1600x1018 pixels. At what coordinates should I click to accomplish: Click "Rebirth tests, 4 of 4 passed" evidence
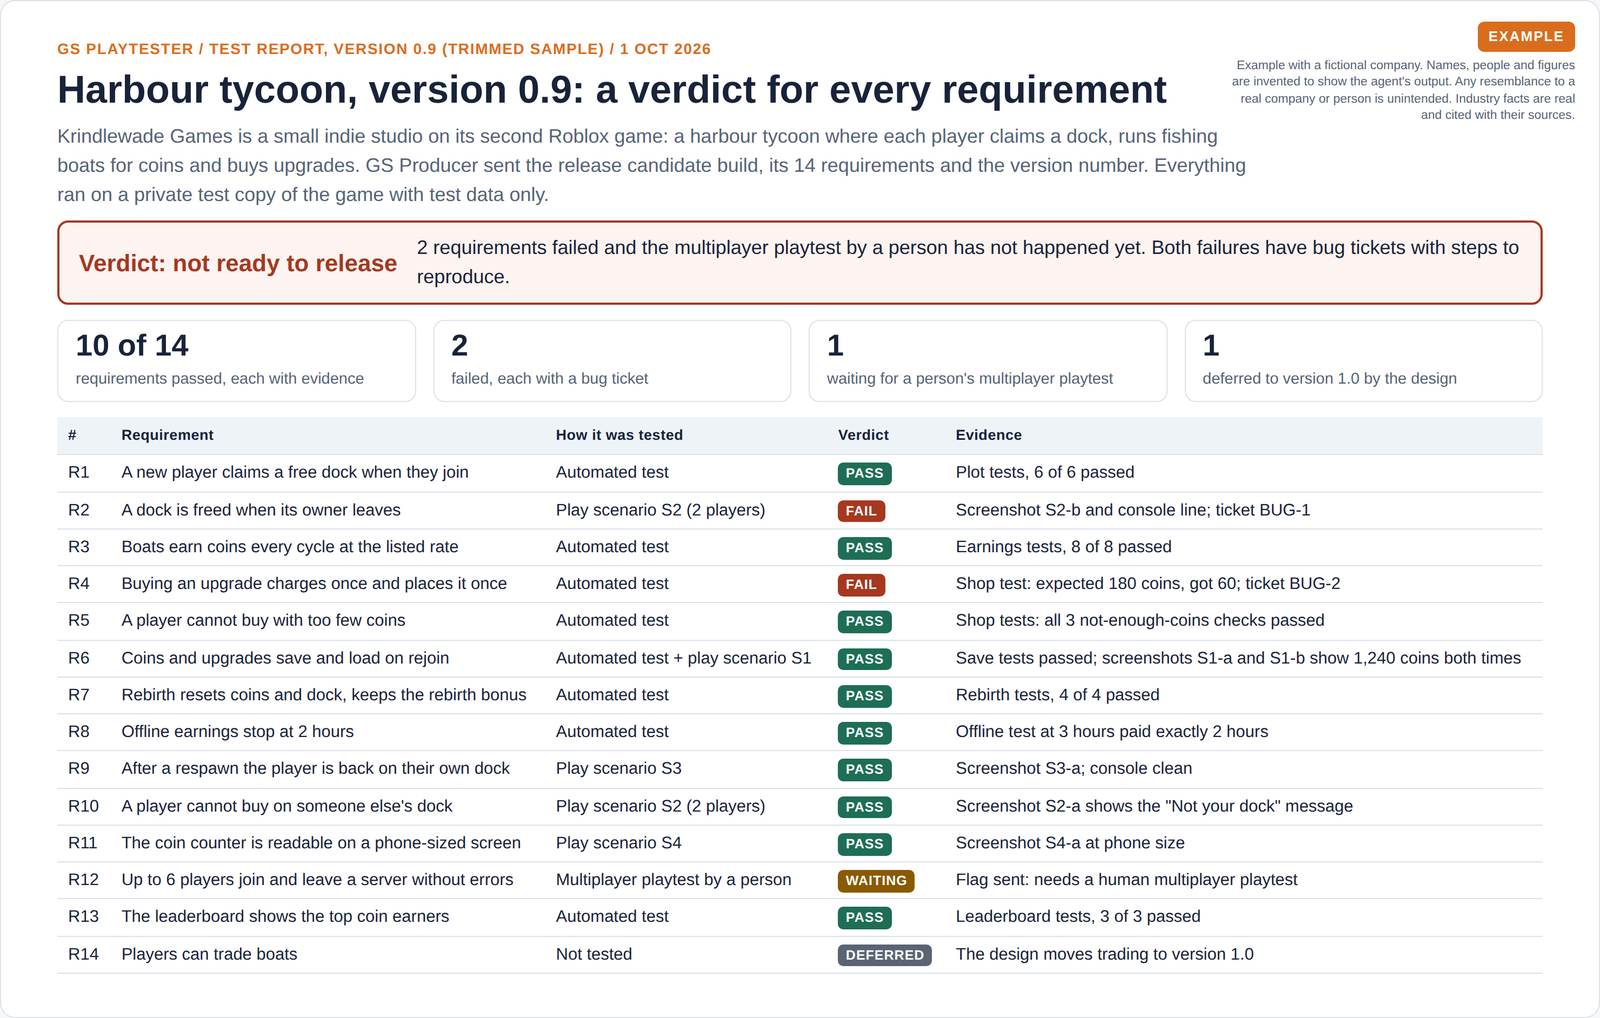pos(1057,694)
